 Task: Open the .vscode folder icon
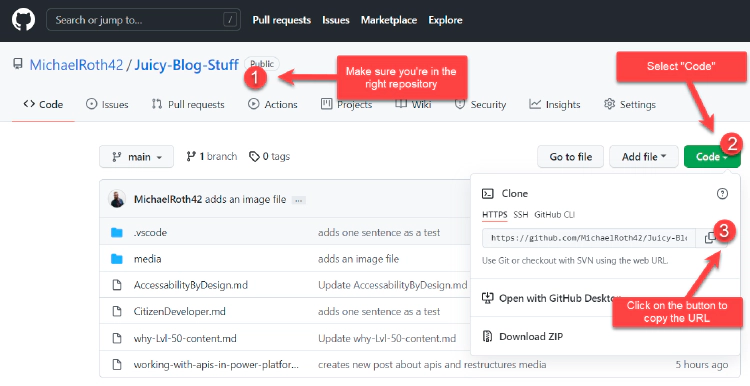click(117, 232)
